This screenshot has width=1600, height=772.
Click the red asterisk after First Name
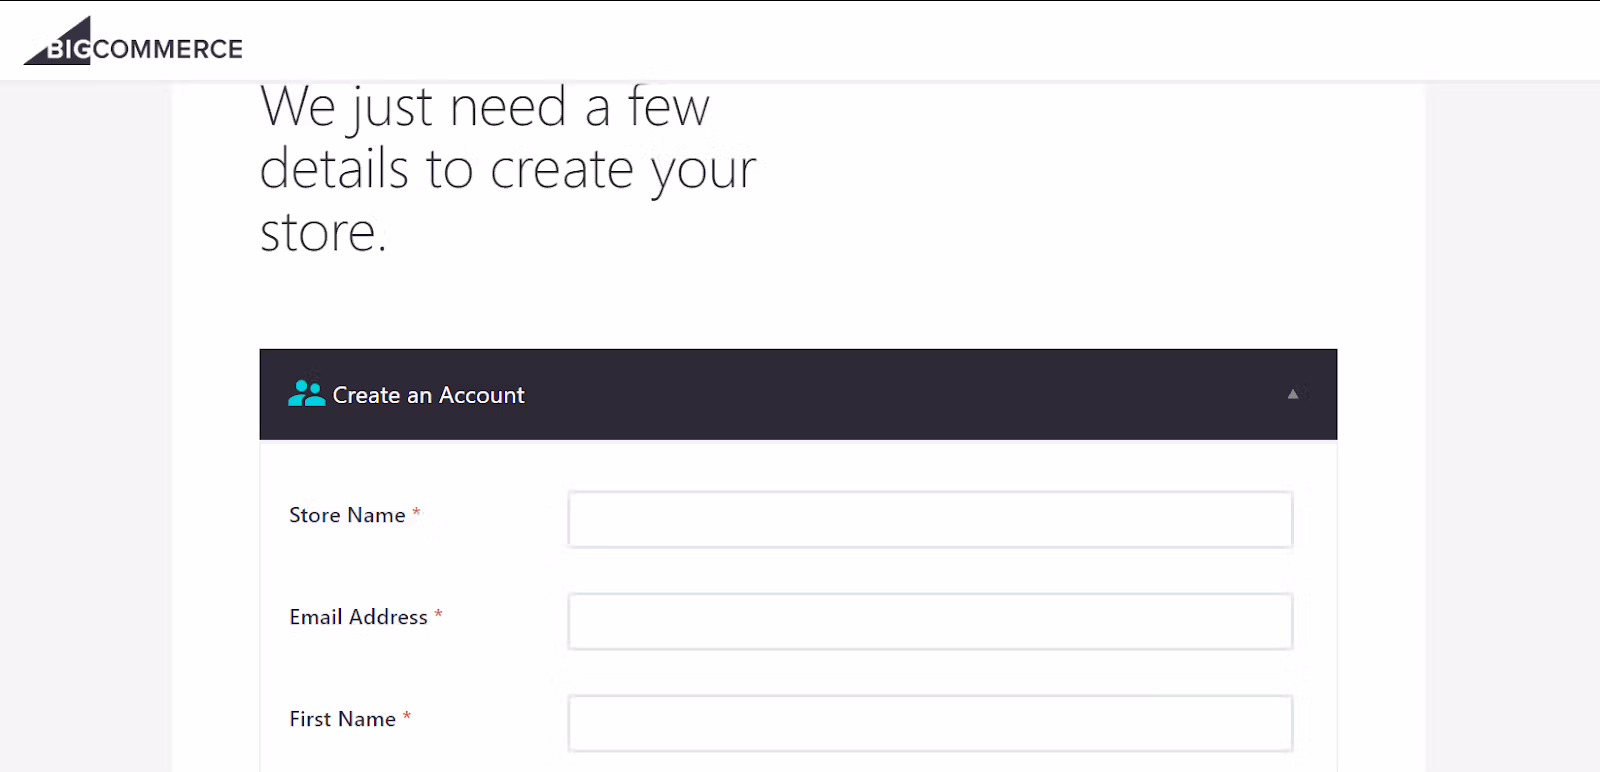[x=407, y=716]
